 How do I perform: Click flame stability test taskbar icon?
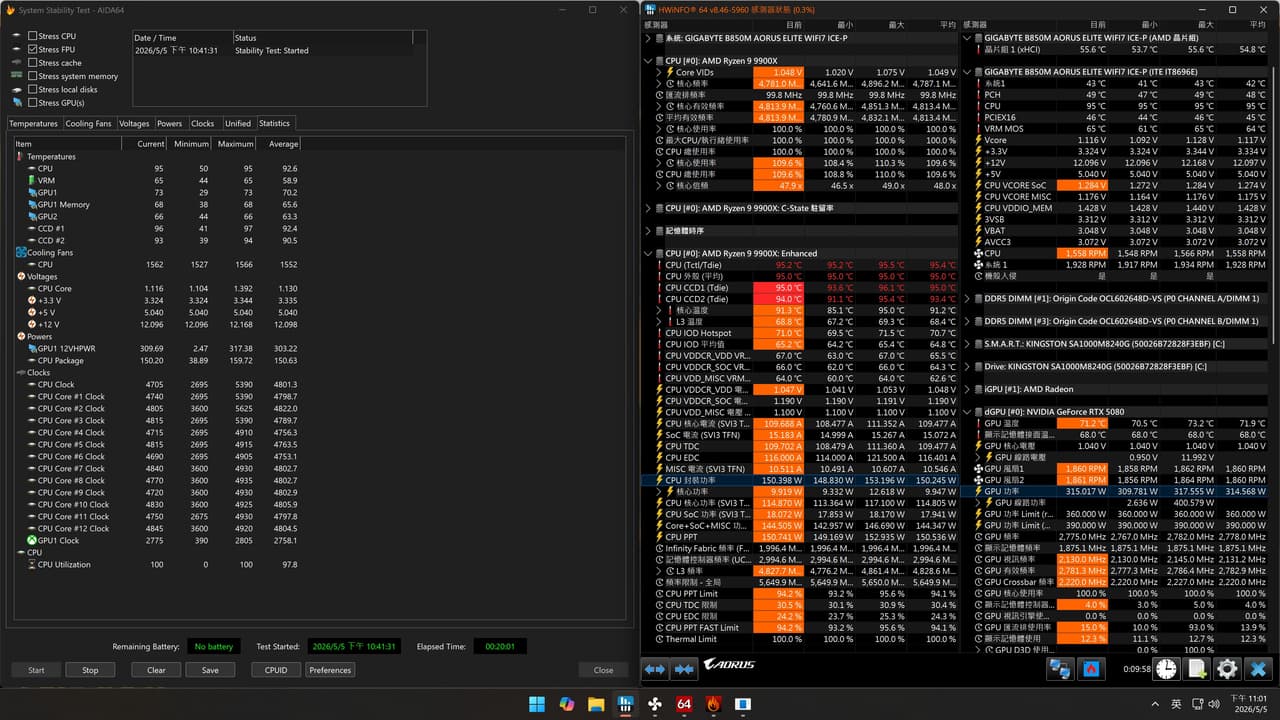tap(714, 703)
